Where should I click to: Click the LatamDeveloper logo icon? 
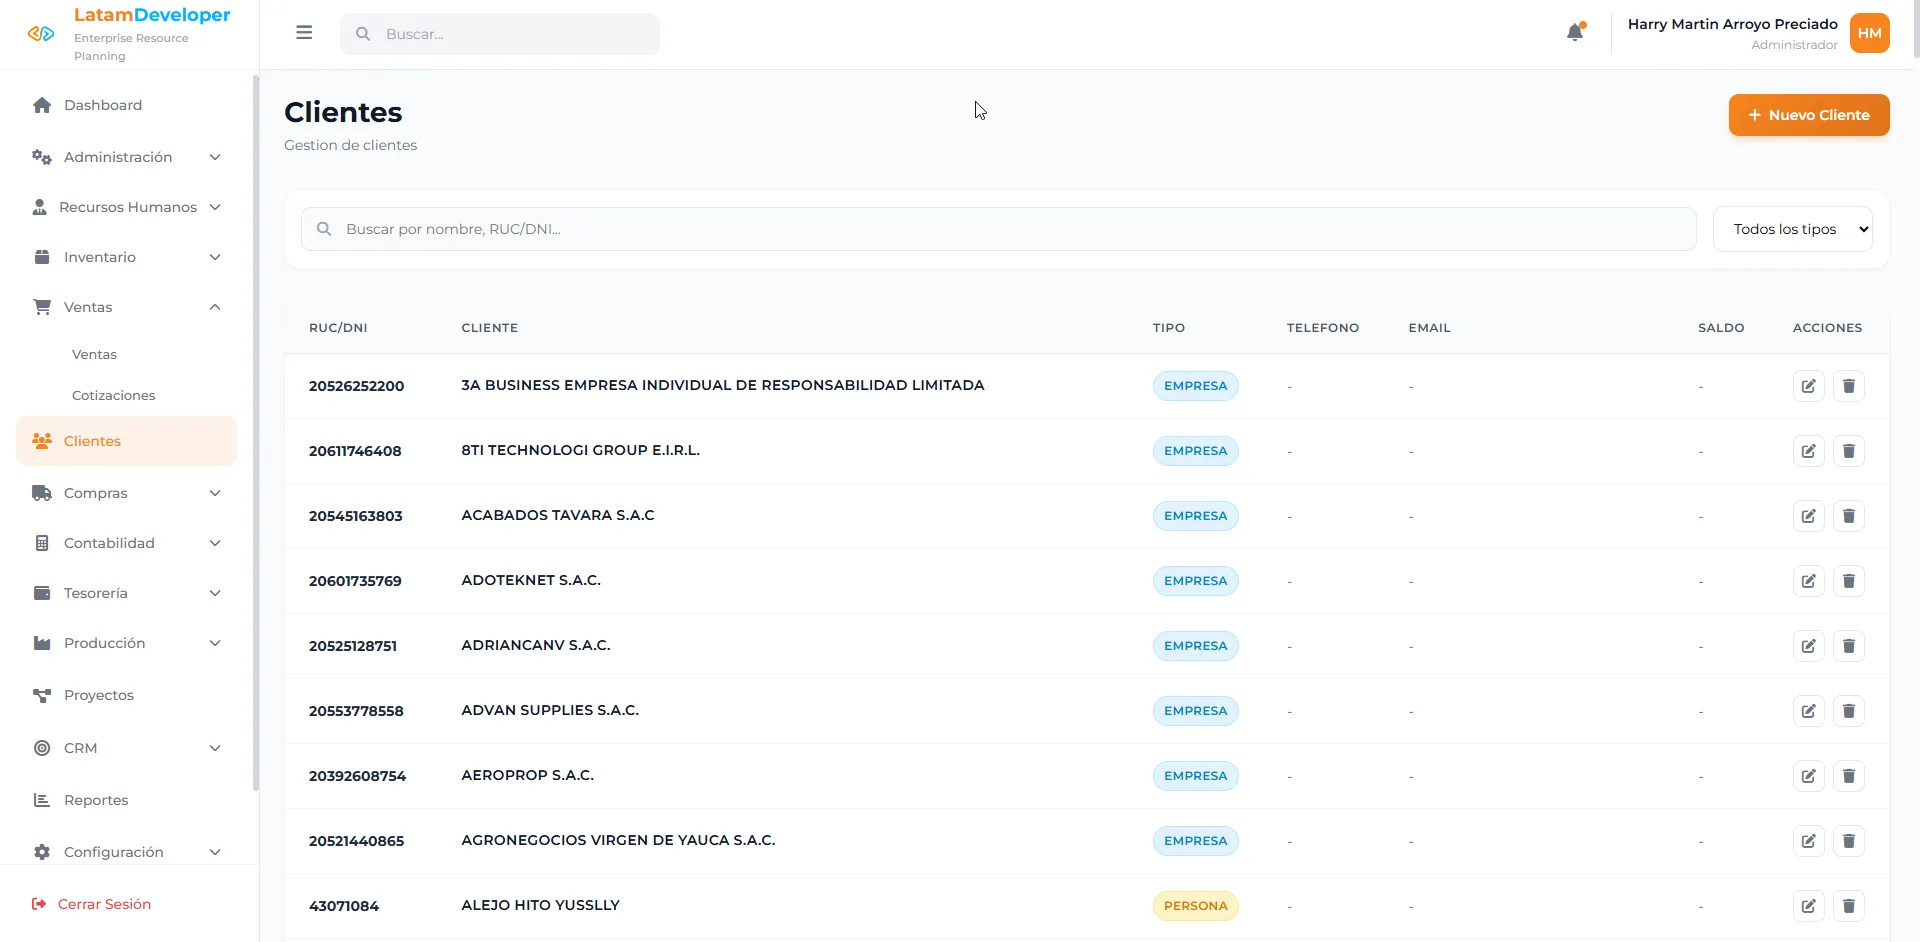pyautogui.click(x=41, y=34)
